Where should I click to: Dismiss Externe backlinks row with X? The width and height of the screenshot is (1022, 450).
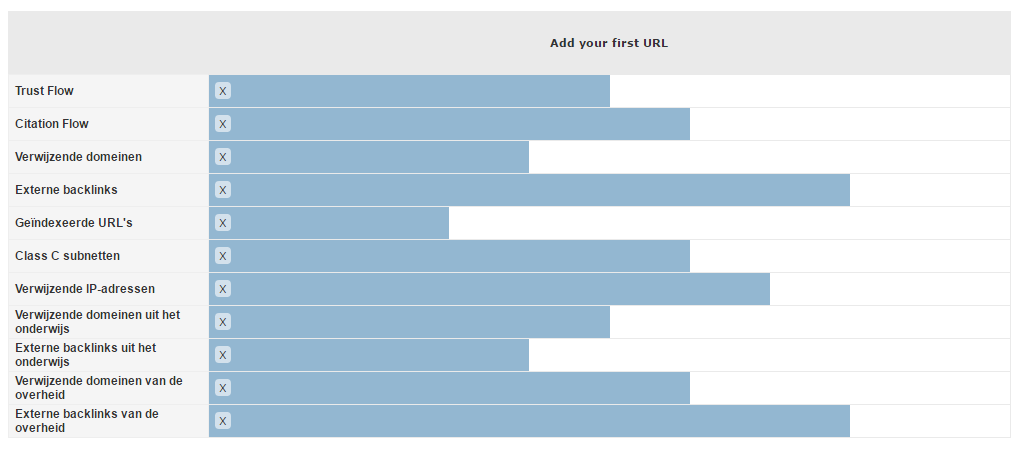click(223, 190)
